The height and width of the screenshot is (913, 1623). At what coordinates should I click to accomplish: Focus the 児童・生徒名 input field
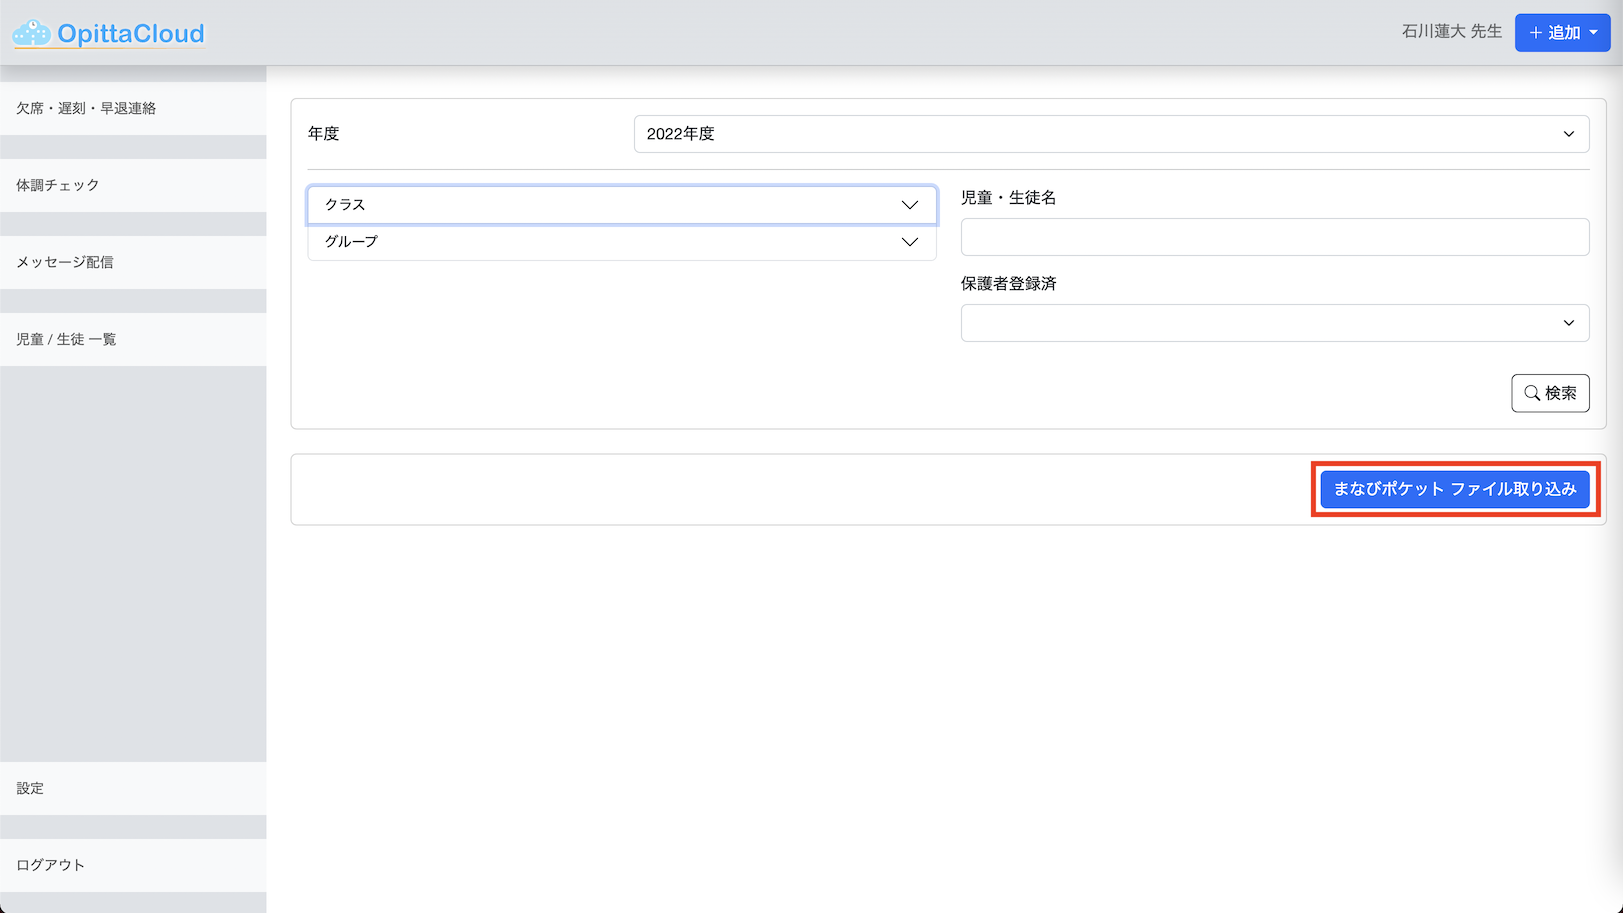coord(1275,237)
